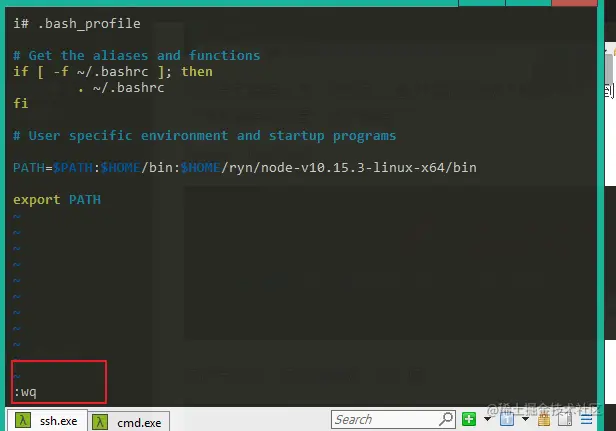This screenshot has height=431, width=616.
Task: Click the PATH= assignment line
Action: click(x=245, y=168)
